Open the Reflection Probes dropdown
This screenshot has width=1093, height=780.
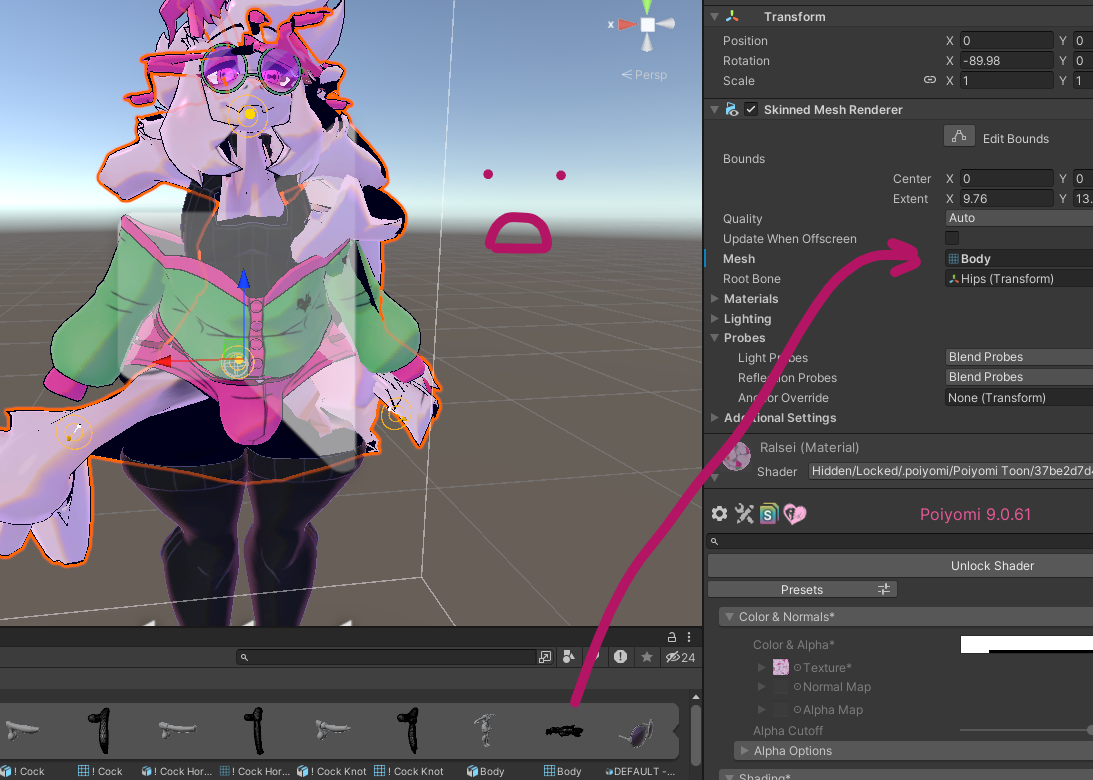1019,377
